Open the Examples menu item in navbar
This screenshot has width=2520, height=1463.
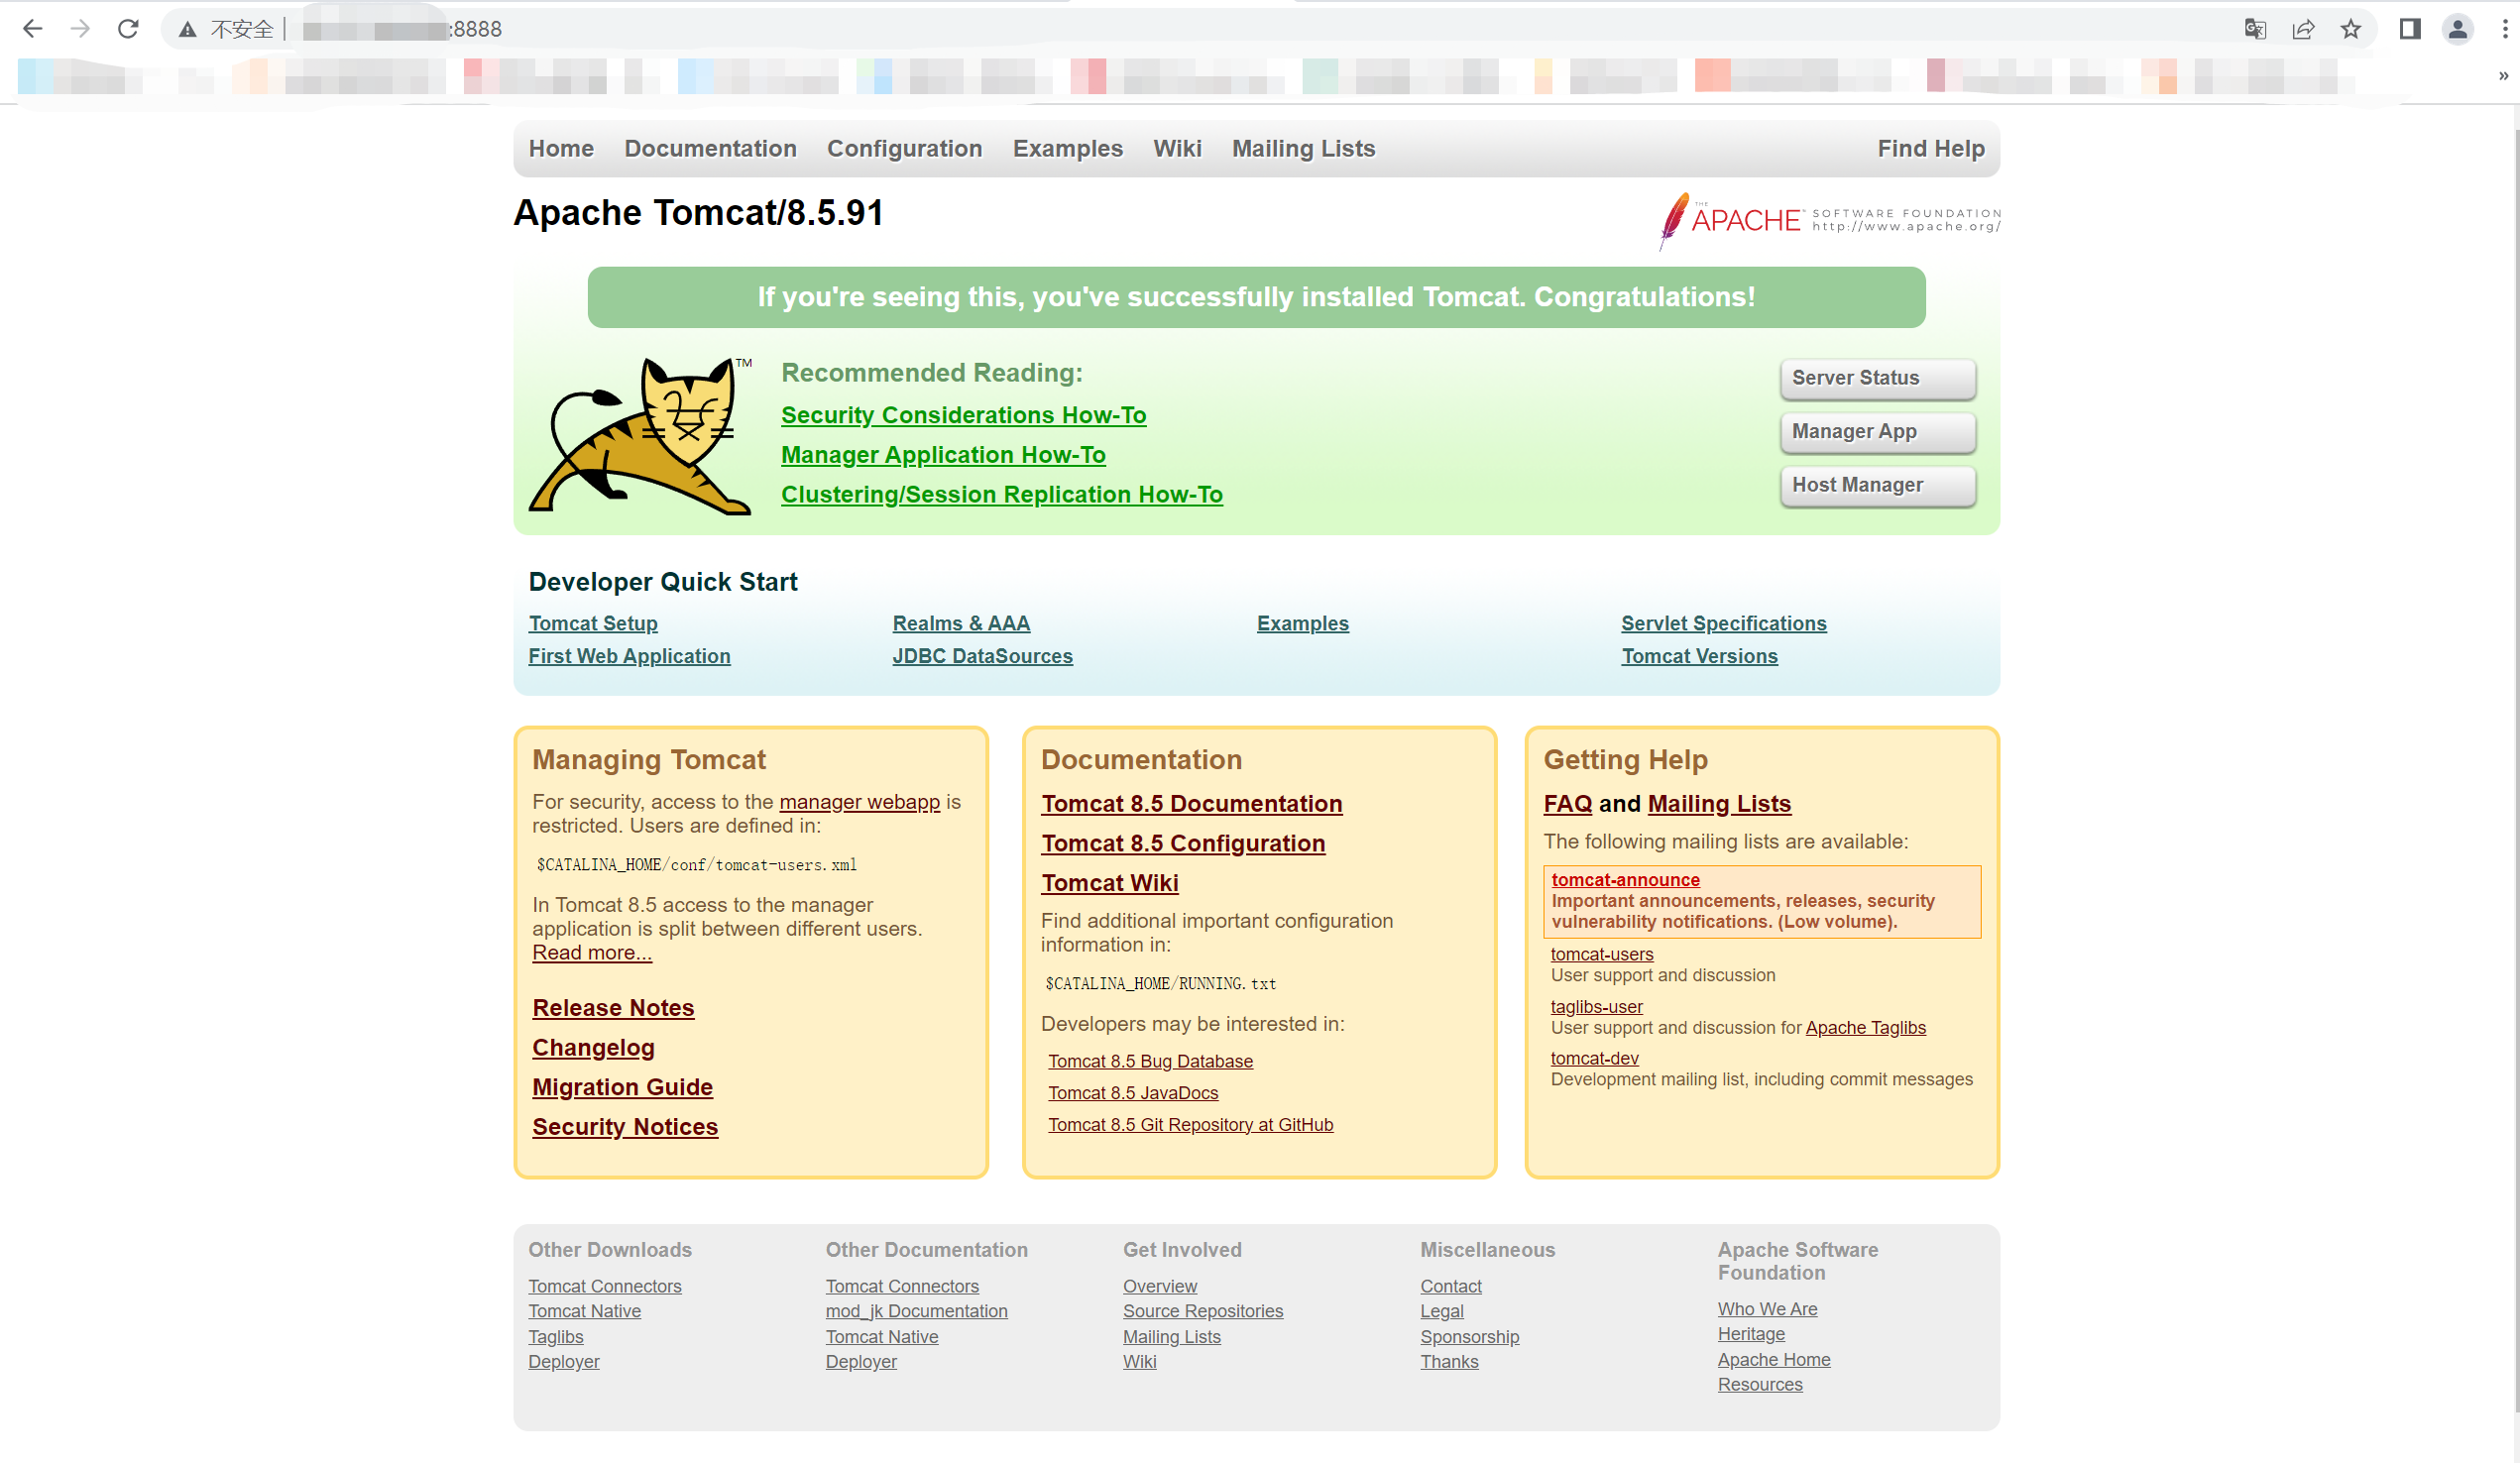point(1067,148)
